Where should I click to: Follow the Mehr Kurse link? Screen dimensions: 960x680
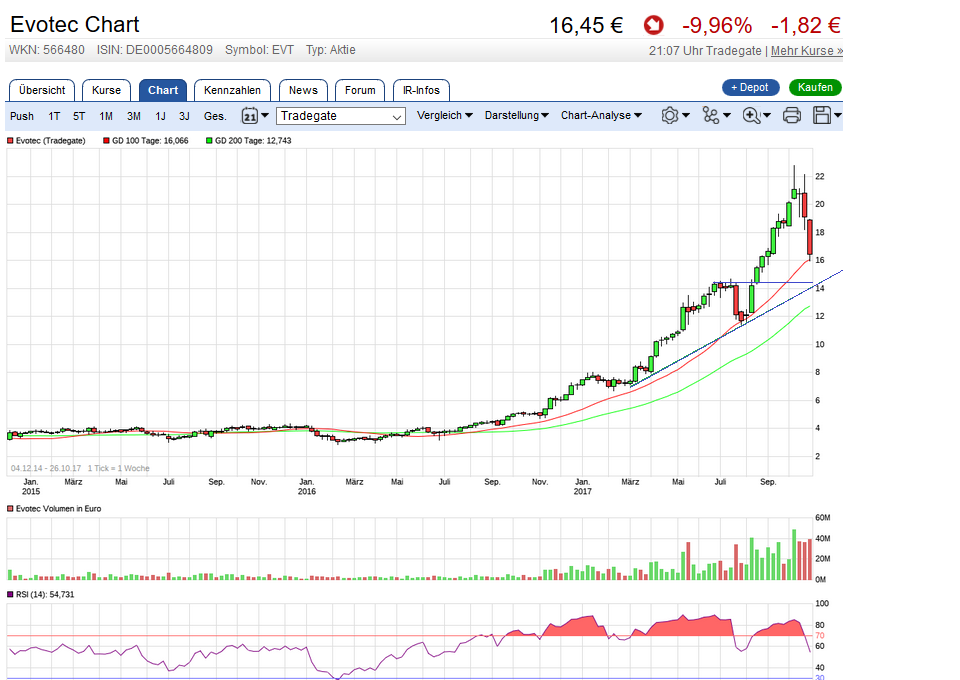pyautogui.click(x=807, y=51)
